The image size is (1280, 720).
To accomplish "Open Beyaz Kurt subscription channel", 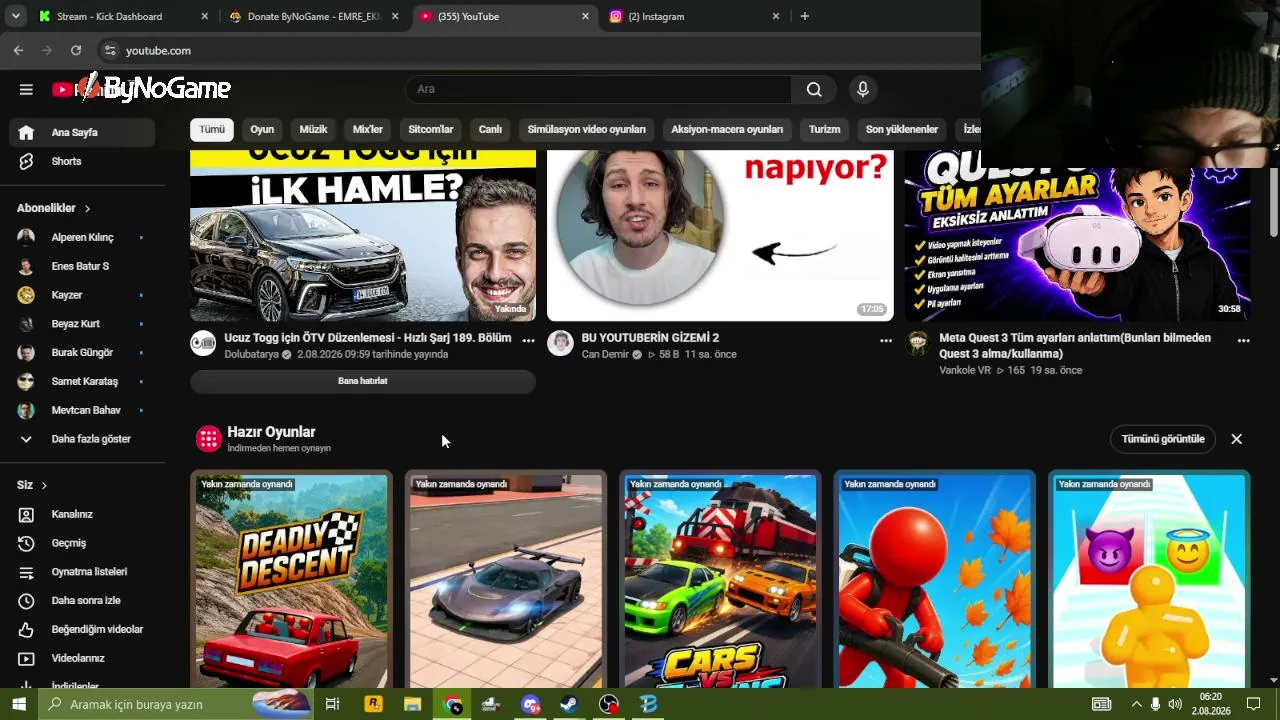I will (x=82, y=324).
